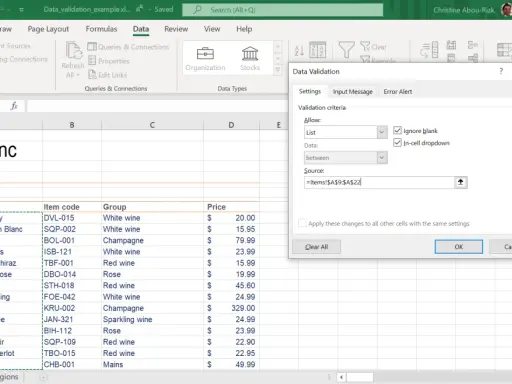Open the Help ribbon tab

[244, 29]
